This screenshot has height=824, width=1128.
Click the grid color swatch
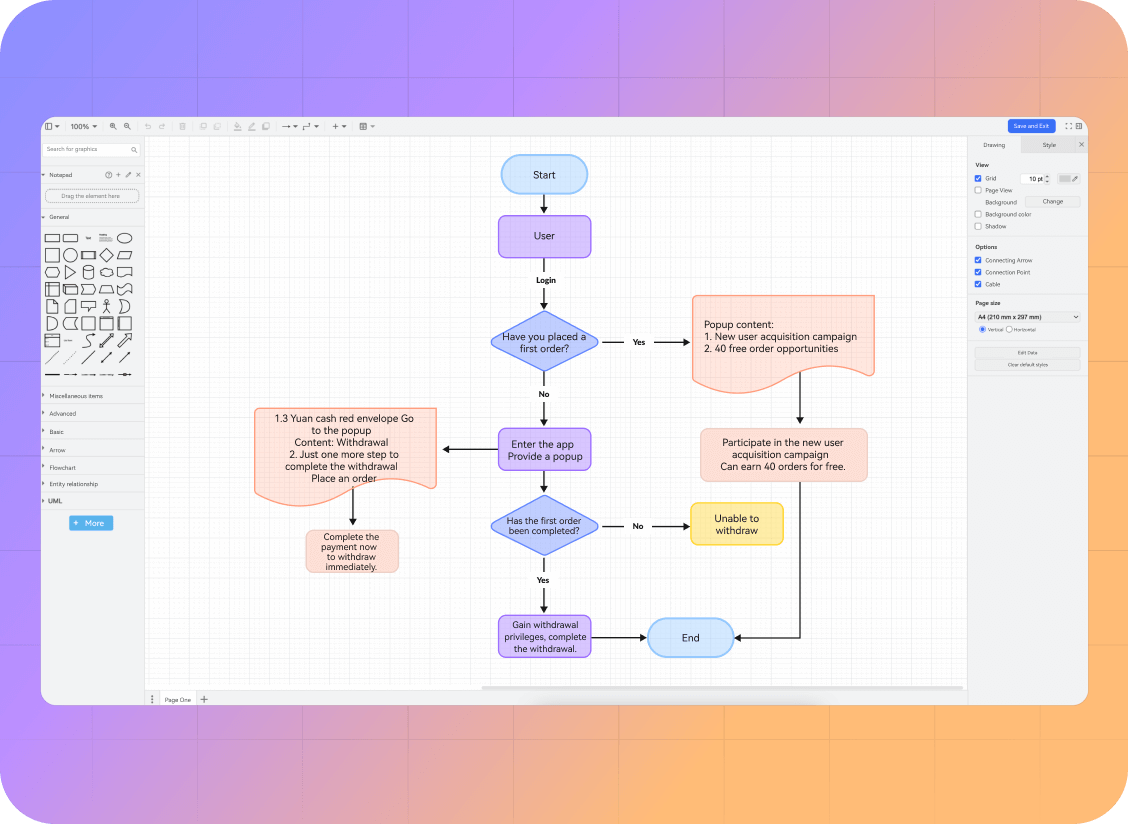point(1064,179)
